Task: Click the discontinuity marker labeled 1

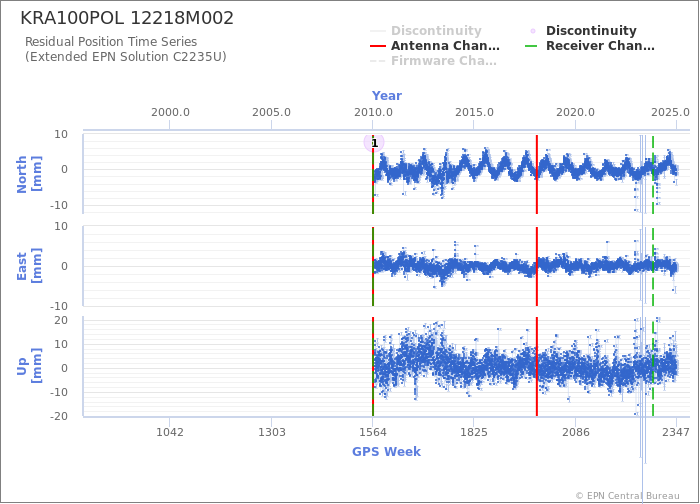Action: coord(374,143)
